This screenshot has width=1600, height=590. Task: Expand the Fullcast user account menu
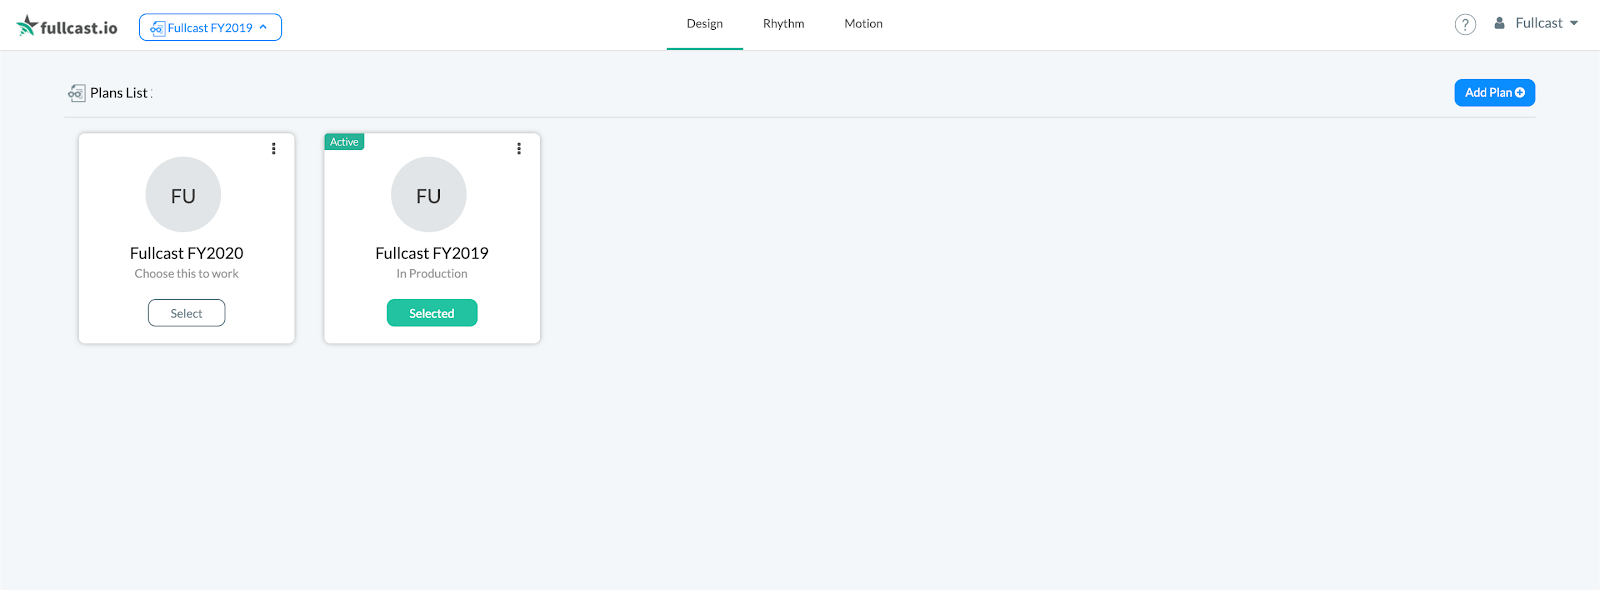click(x=1536, y=23)
